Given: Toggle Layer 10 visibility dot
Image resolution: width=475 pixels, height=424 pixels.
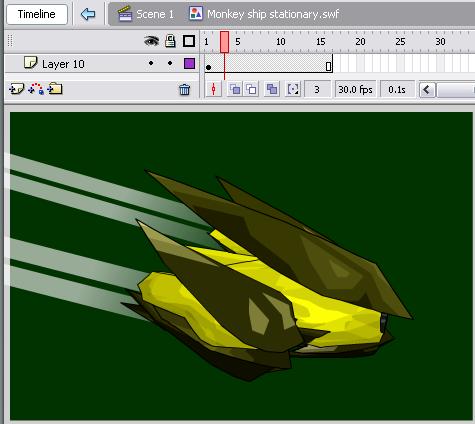Looking at the screenshot, I should tap(151, 63).
